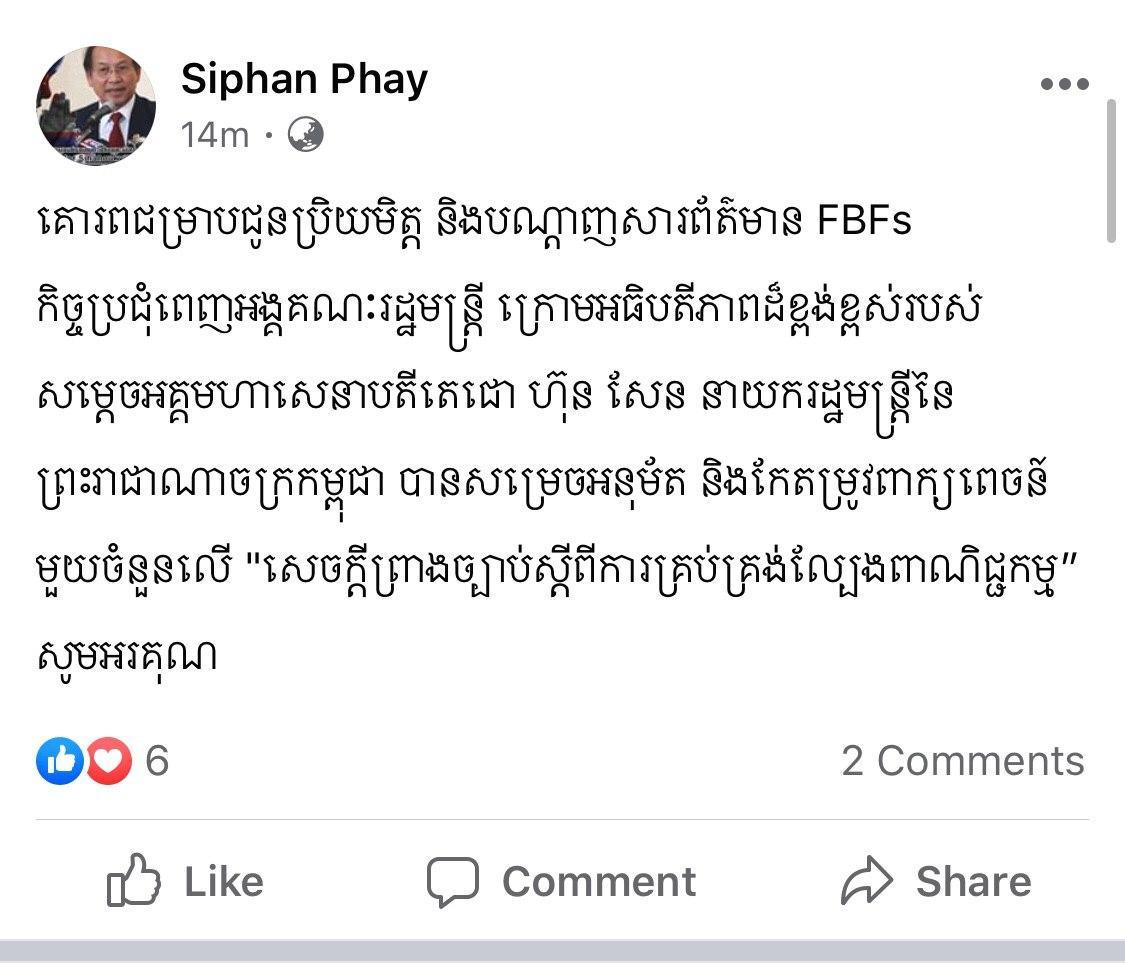
Task: Click the vertical scrollbar on the right
Action: tap(1111, 172)
